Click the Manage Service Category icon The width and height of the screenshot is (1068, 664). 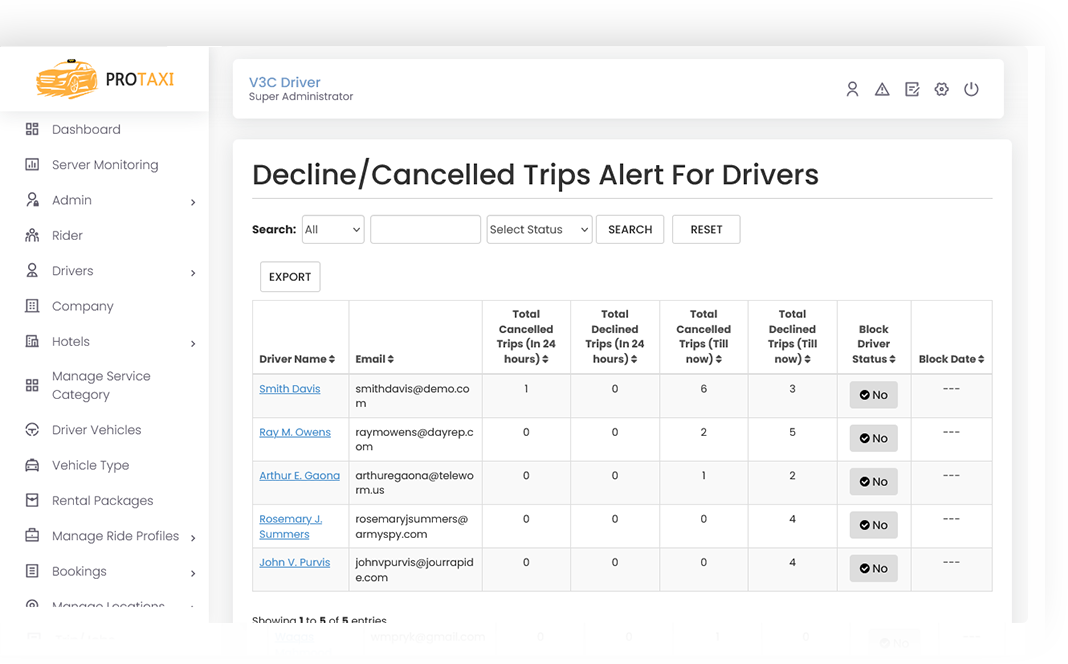32,385
